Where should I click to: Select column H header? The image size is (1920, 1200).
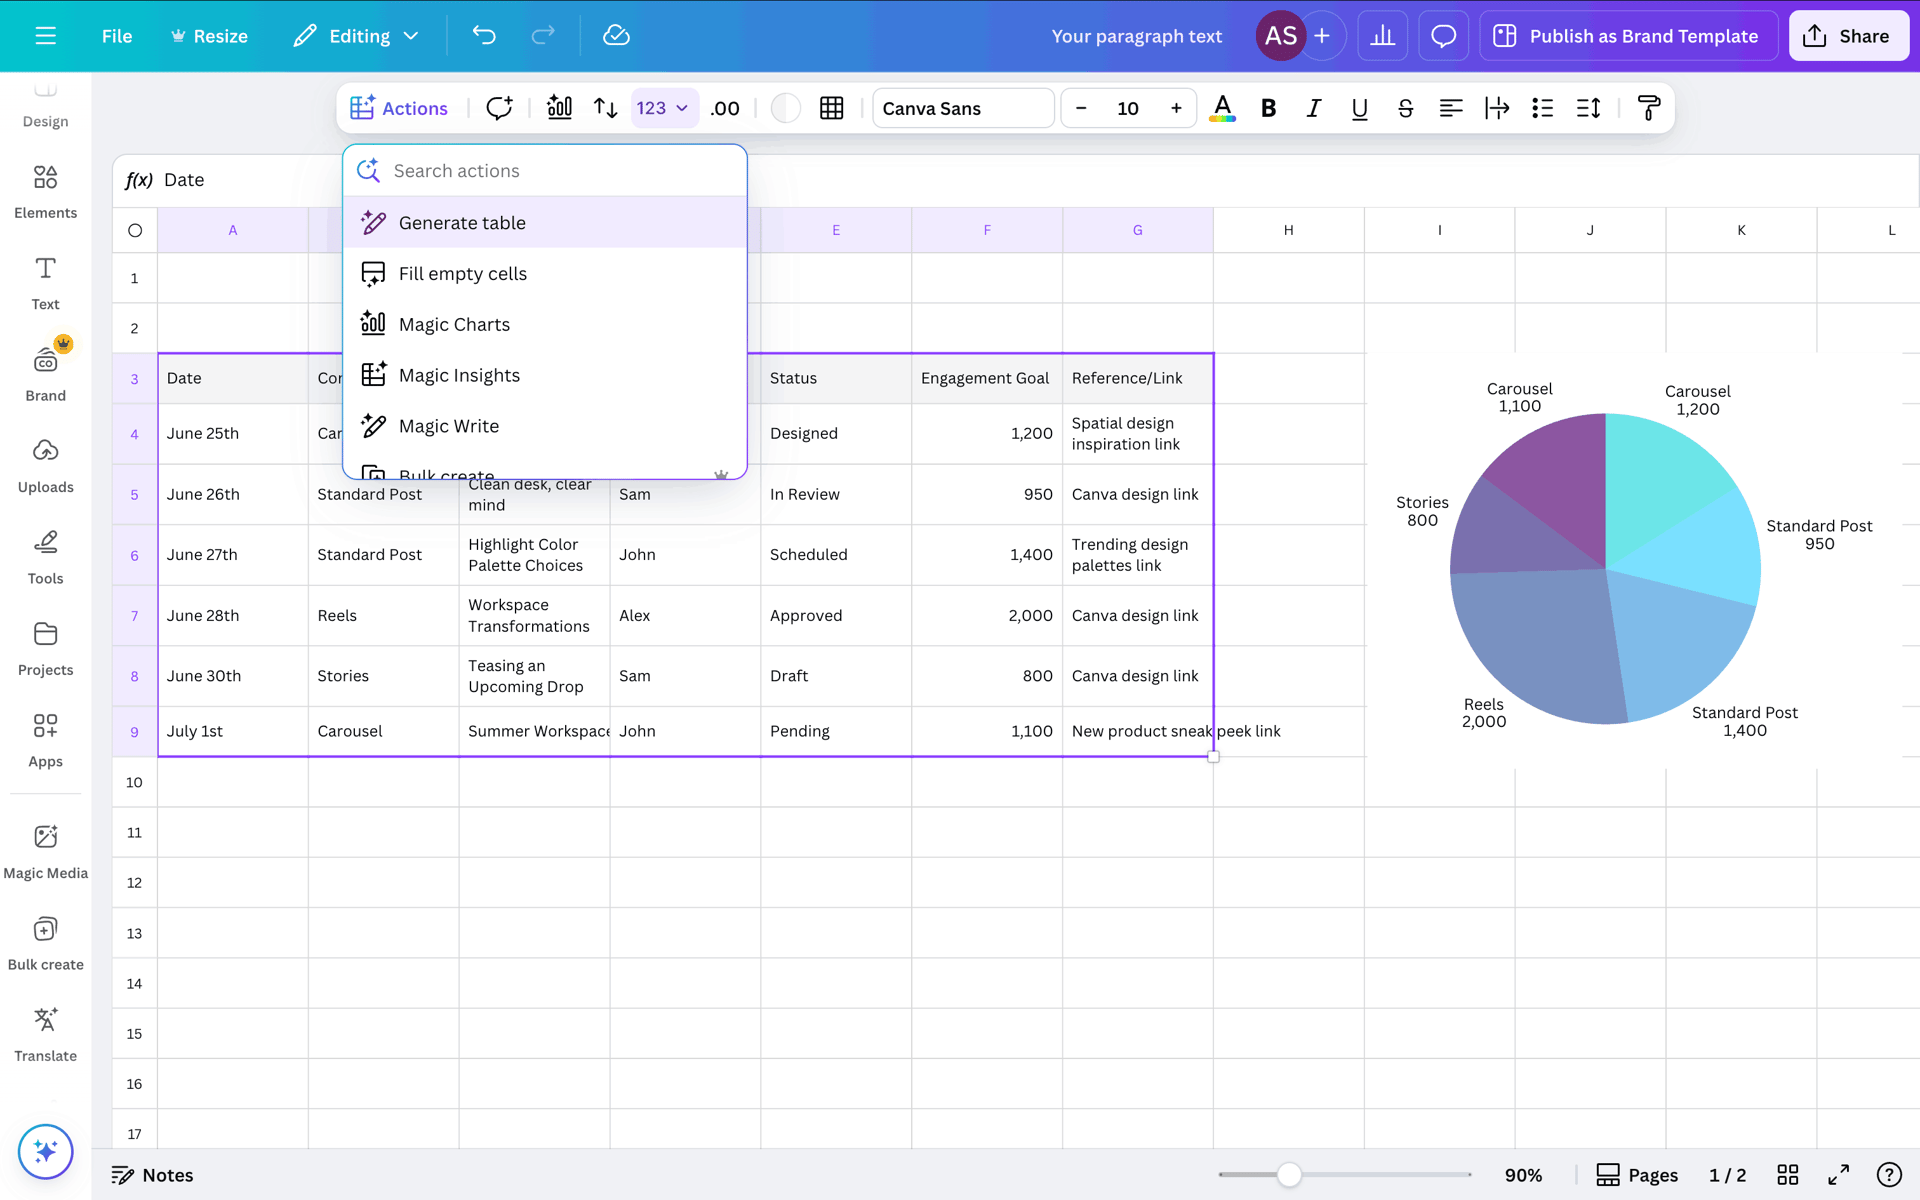(1289, 230)
